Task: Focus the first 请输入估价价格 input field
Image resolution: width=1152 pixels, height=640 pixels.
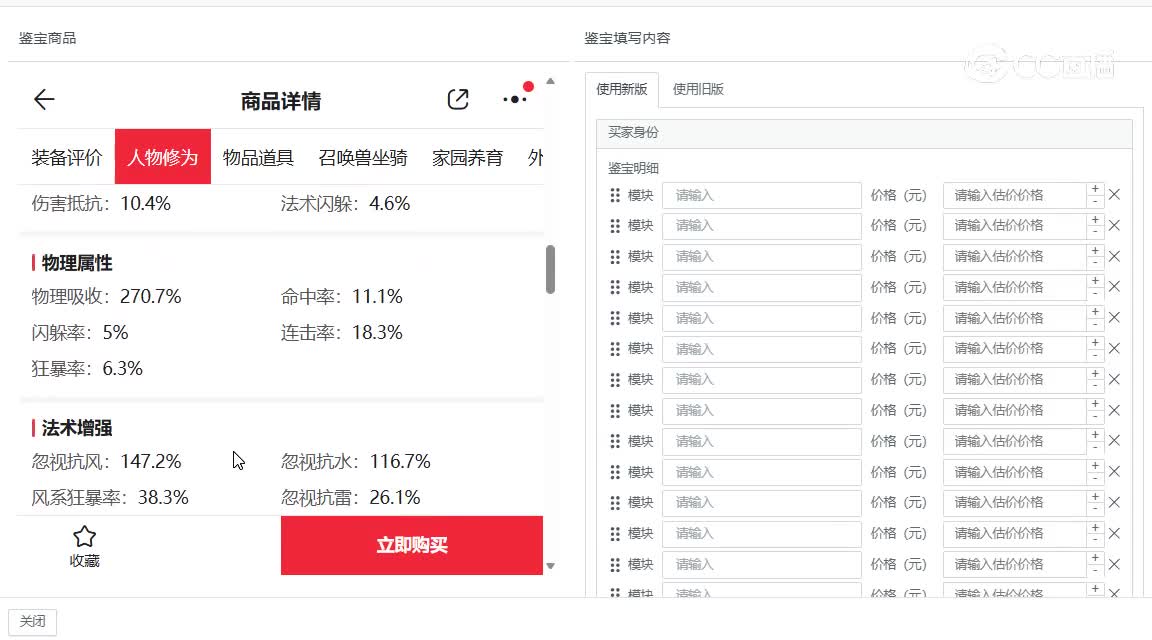Action: pos(1014,195)
